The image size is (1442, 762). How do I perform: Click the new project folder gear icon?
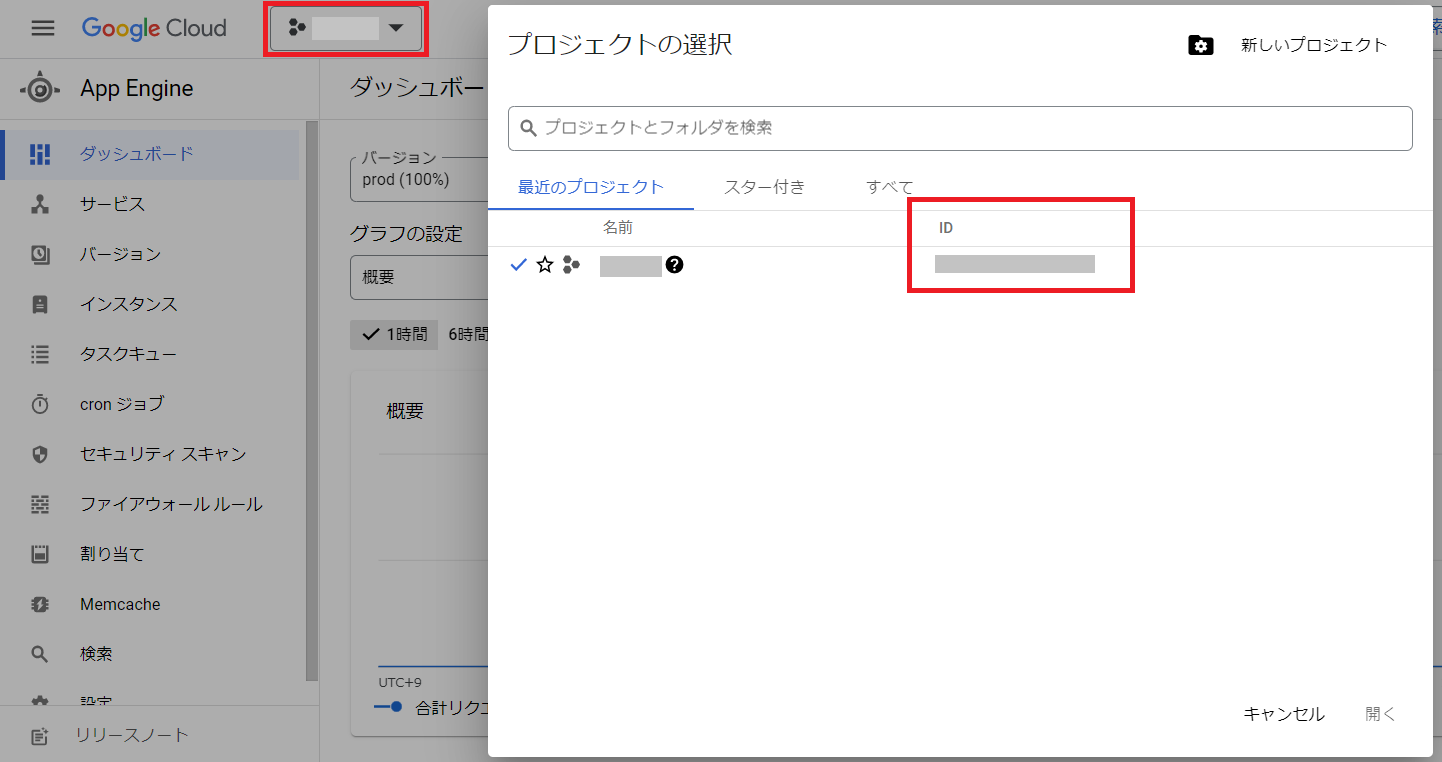click(1201, 45)
